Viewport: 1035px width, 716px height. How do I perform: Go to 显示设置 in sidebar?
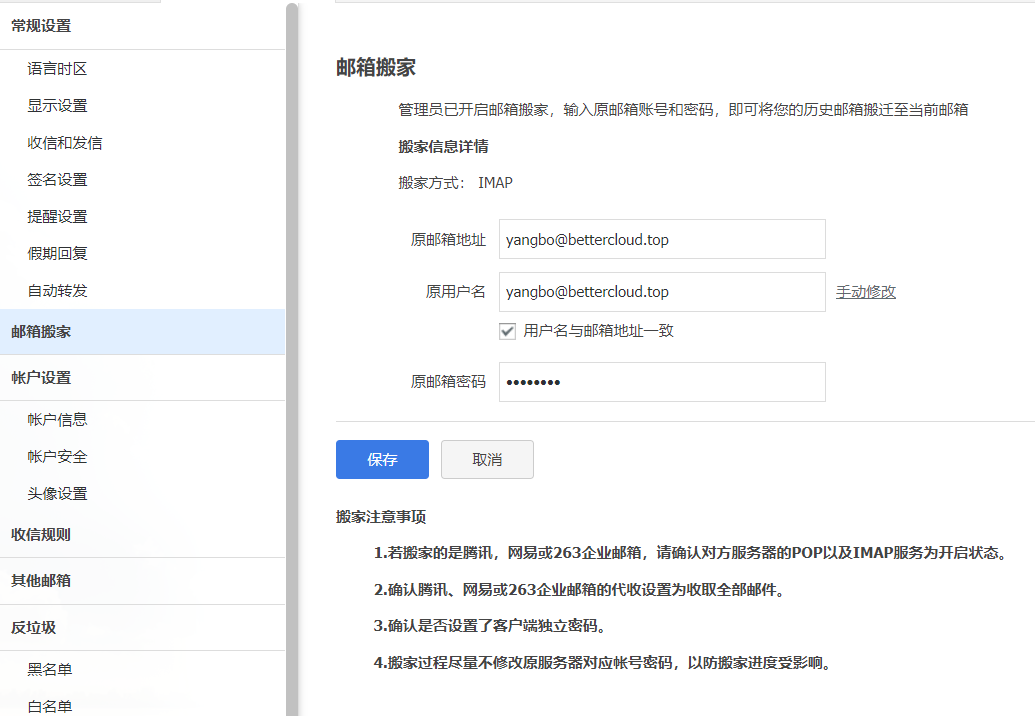57,106
